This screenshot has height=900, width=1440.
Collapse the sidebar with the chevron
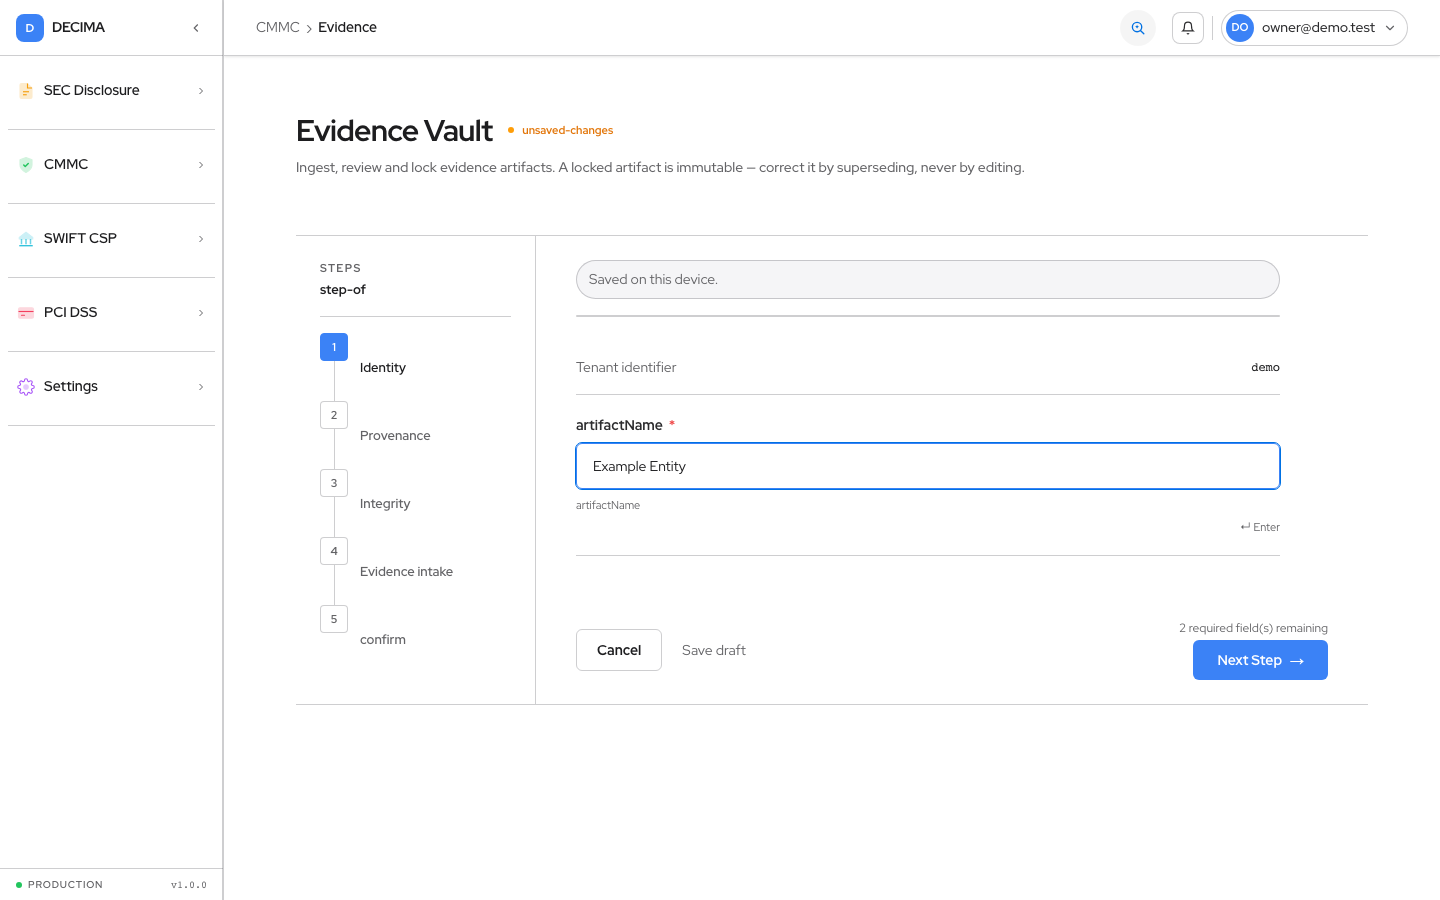[x=196, y=28]
